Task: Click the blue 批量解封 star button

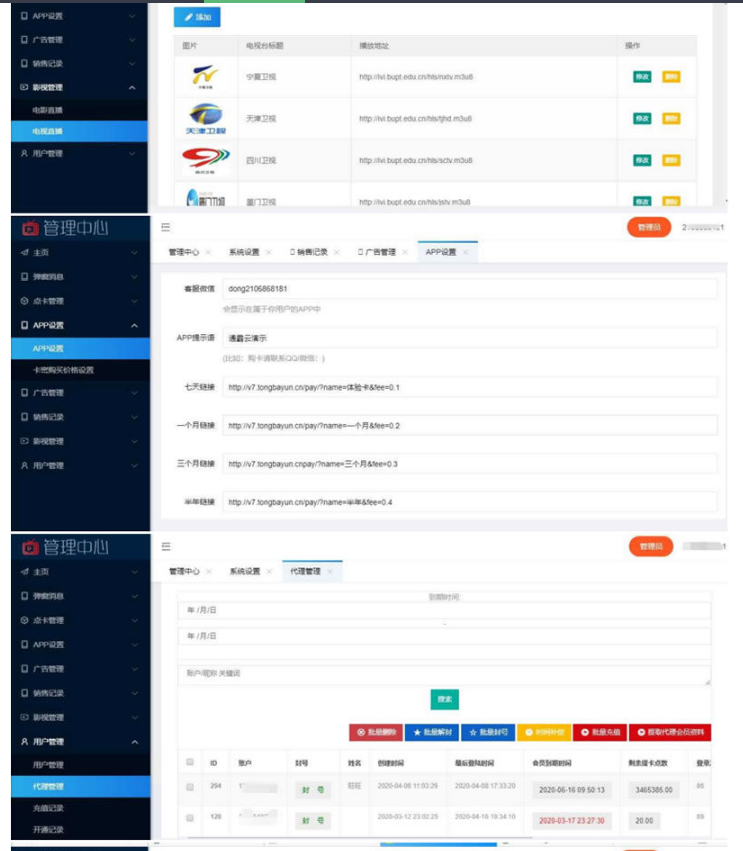Action: click(x=432, y=732)
